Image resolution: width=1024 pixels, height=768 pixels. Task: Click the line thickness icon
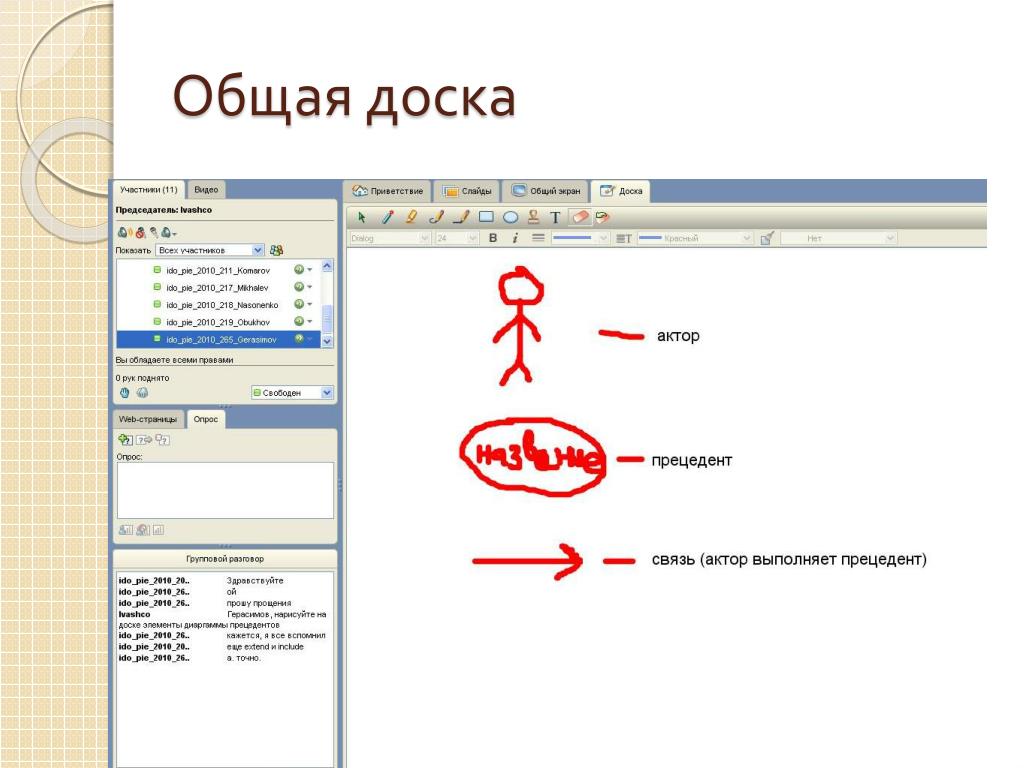click(x=538, y=238)
